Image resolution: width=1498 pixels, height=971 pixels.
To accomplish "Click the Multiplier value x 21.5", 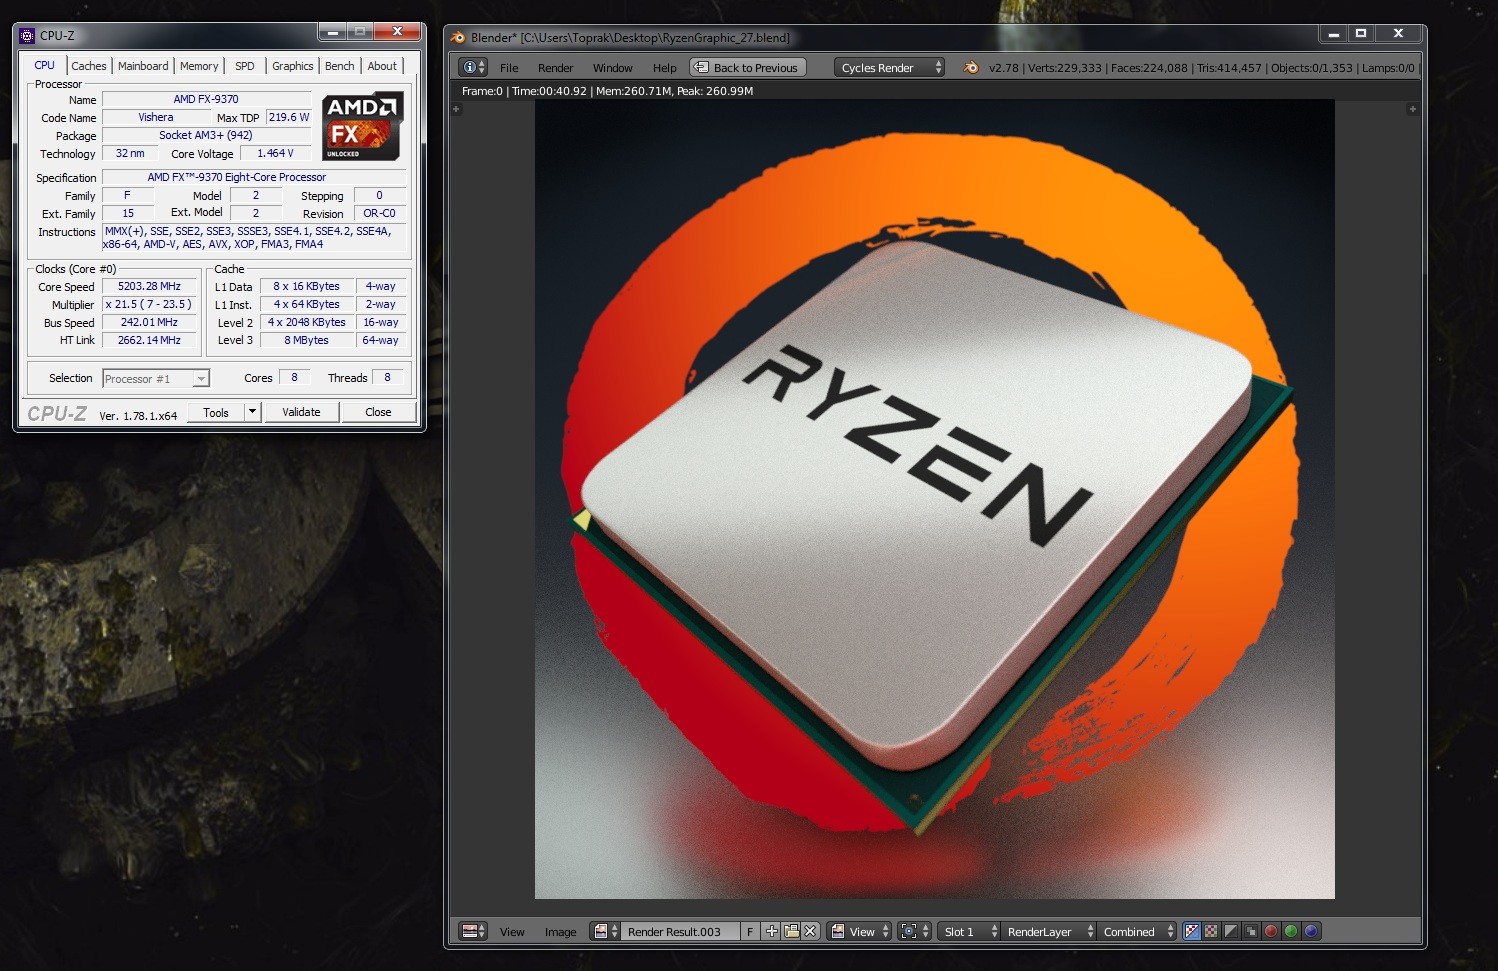I will pos(149,304).
